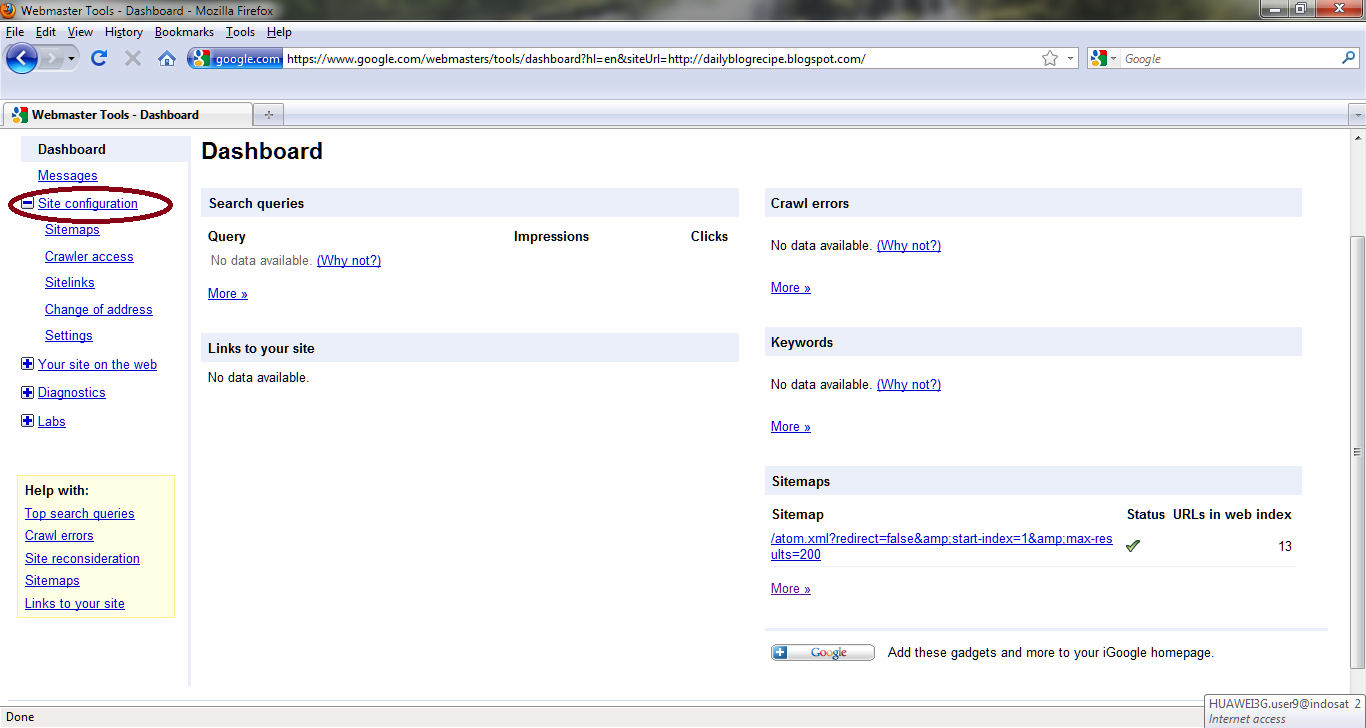1366x728 pixels.
Task: Bookmark this page with the star icon
Action: (x=1050, y=59)
